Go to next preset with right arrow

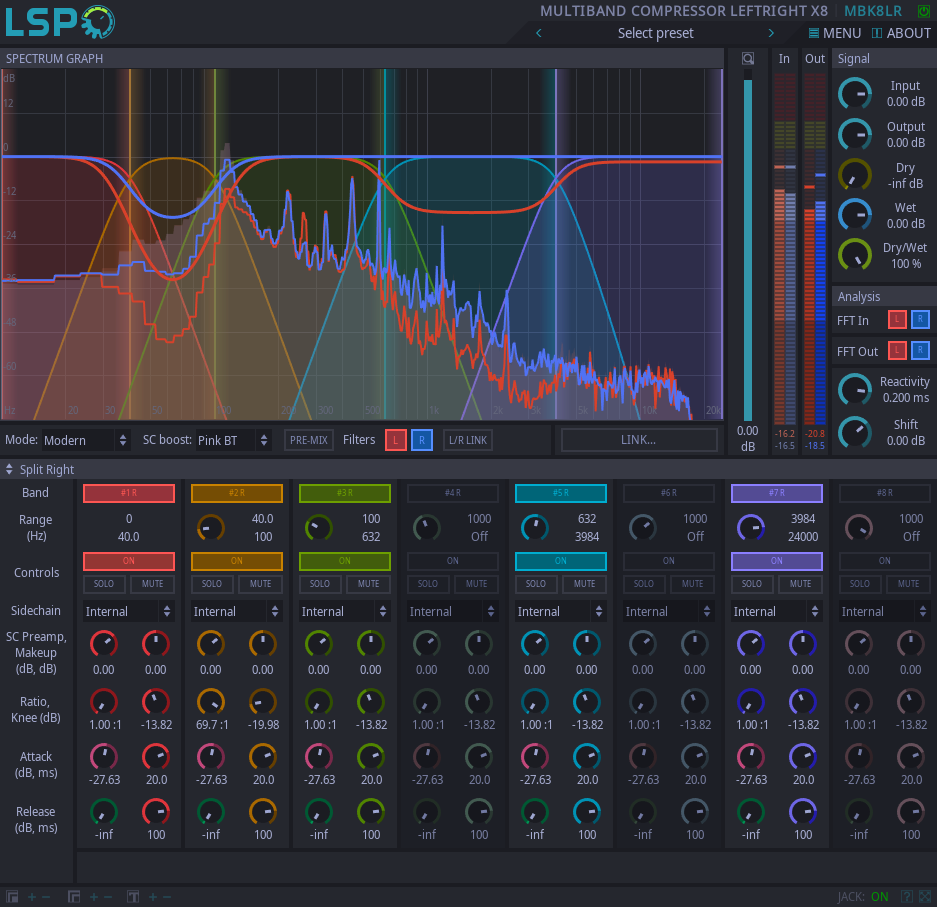[x=771, y=33]
